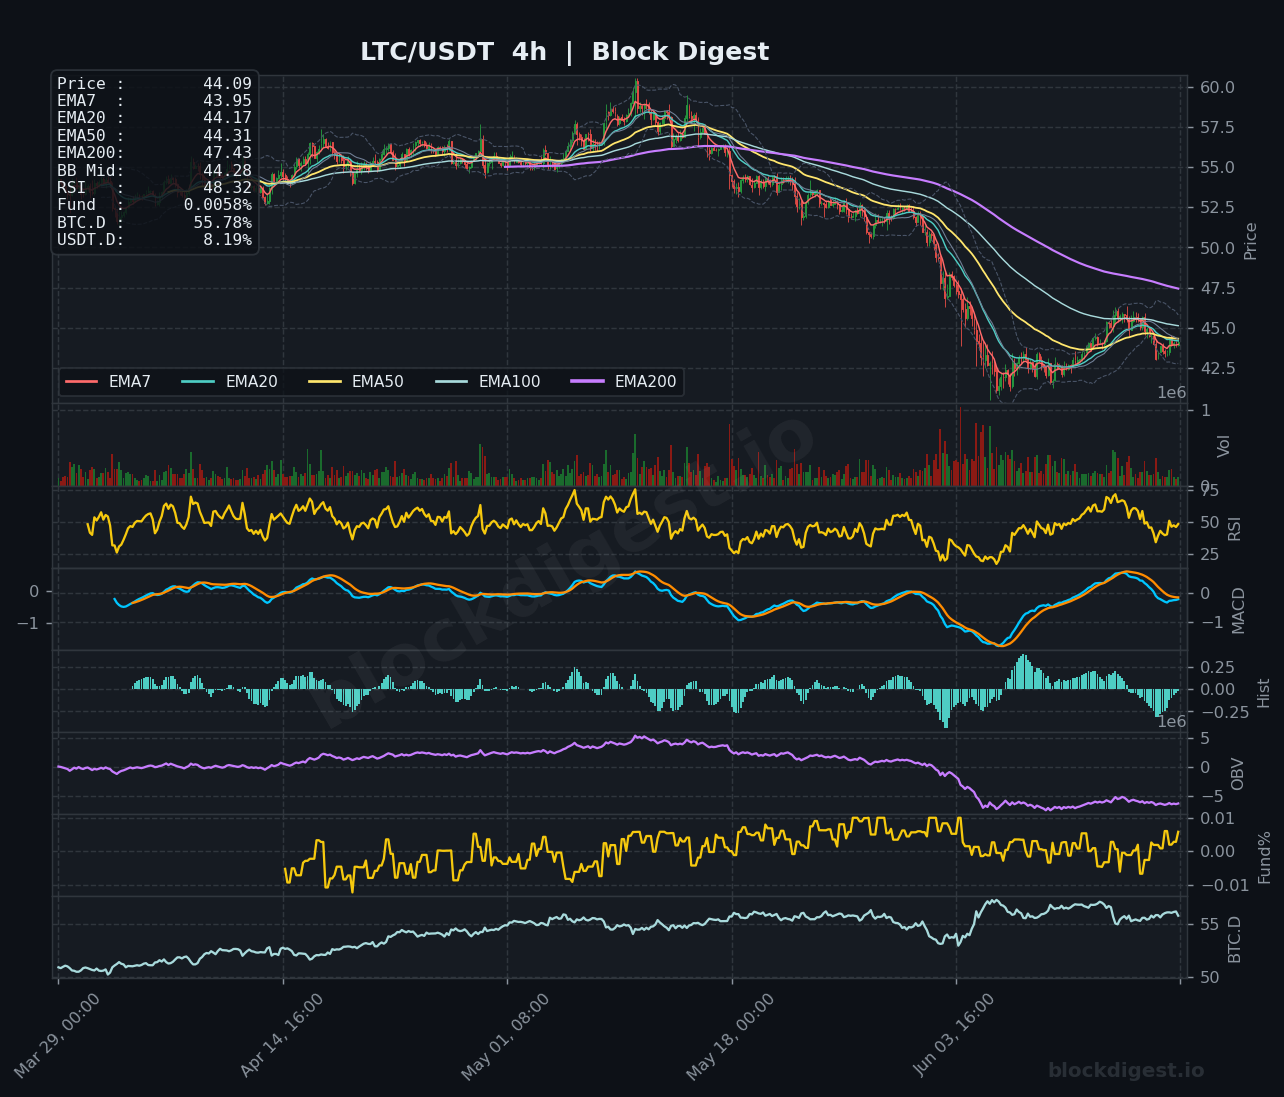Click the EMA7 value 43.95
This screenshot has width=1284, height=1097.
point(227,101)
